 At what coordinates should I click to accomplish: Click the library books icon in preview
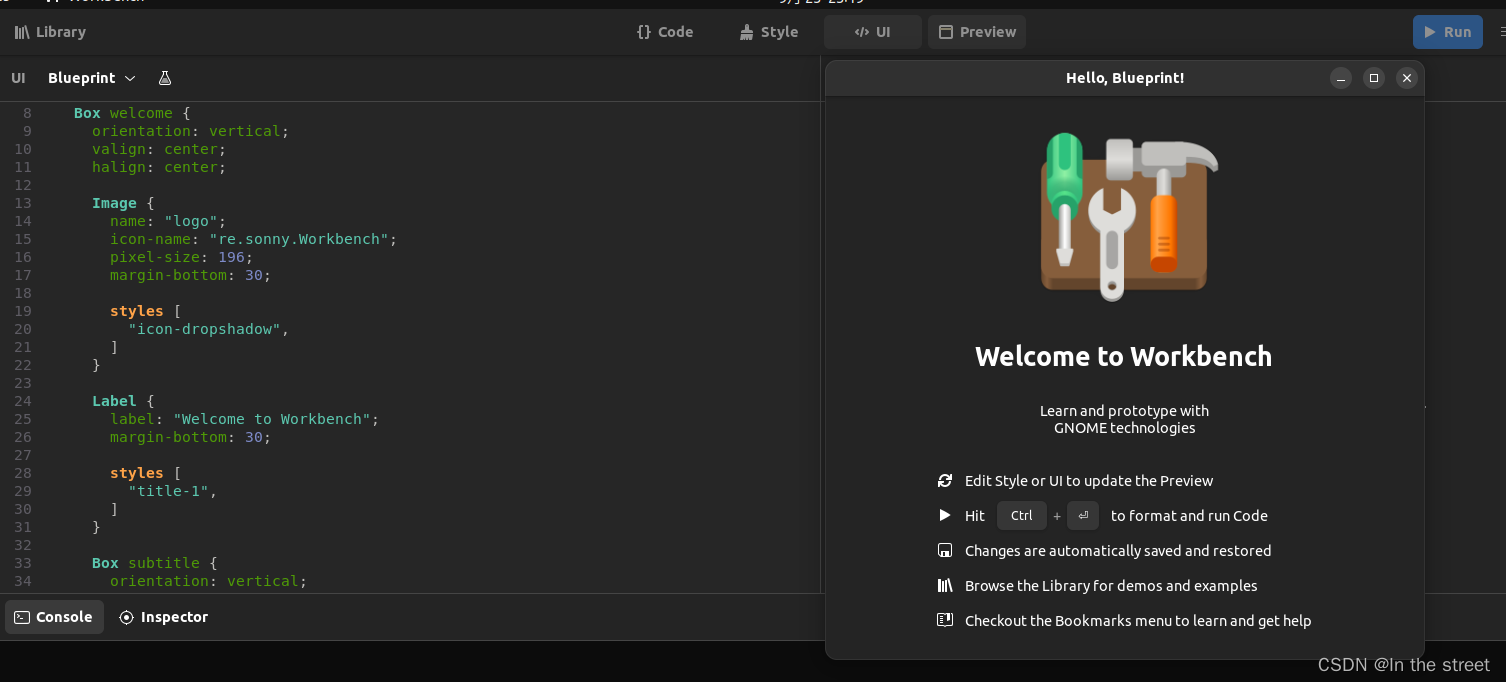pyautogui.click(x=945, y=586)
